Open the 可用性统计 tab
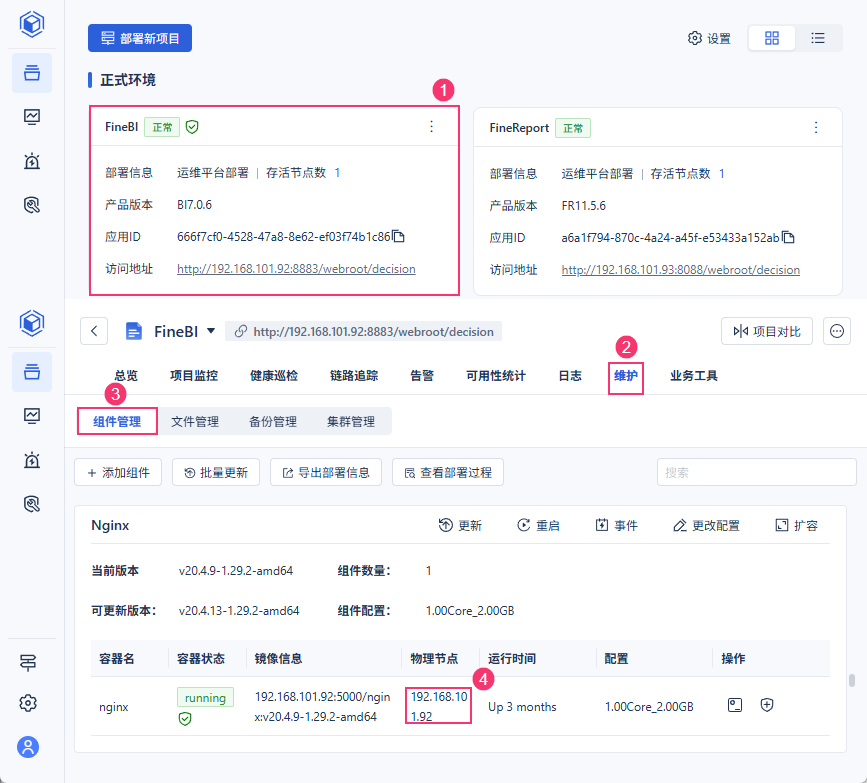This screenshot has width=867, height=783. click(x=496, y=376)
